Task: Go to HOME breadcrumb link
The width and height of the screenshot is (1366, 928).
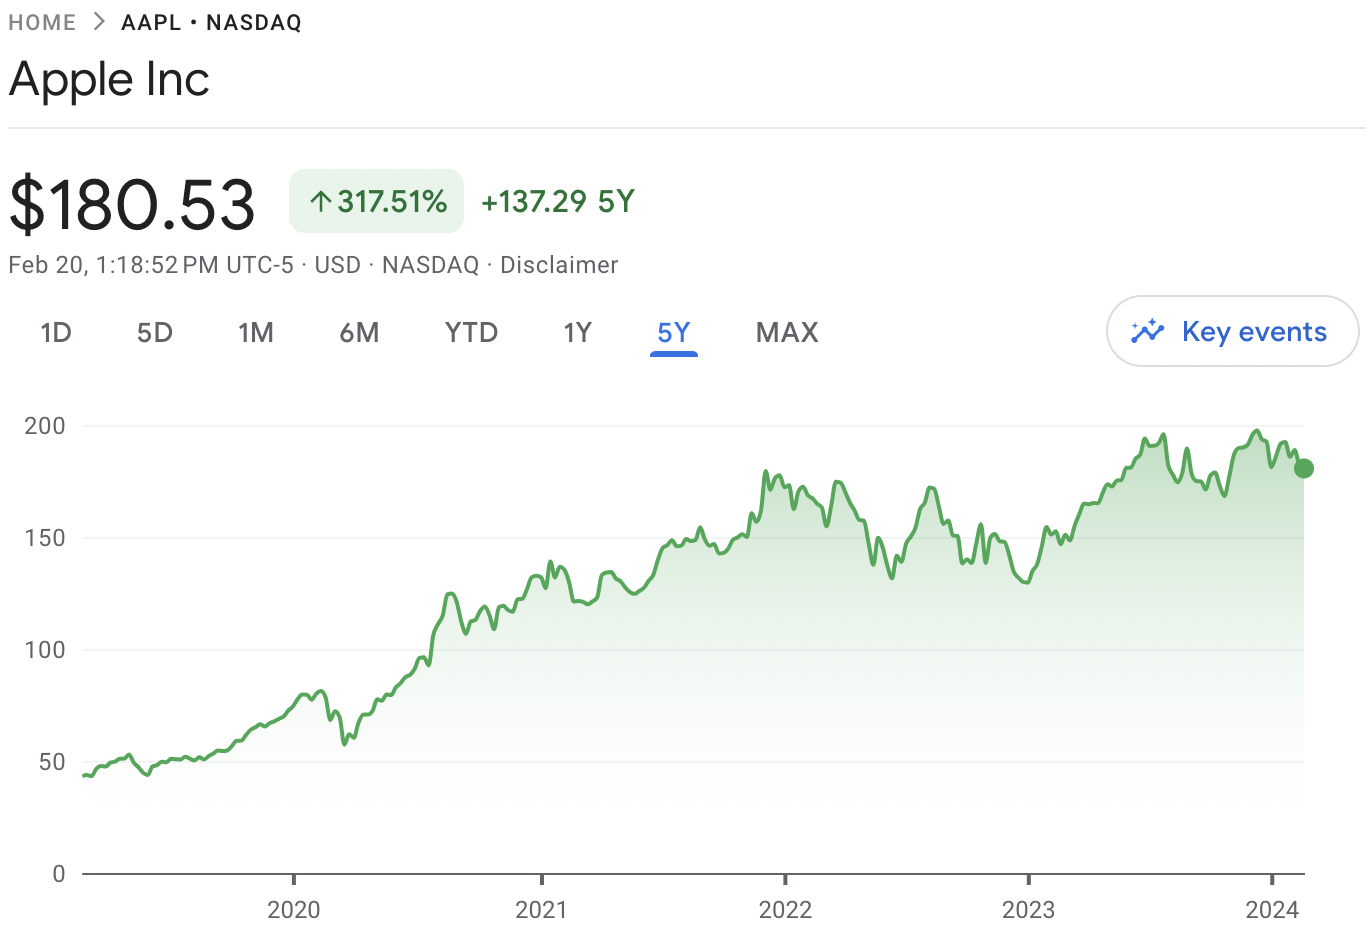Action: [x=42, y=22]
